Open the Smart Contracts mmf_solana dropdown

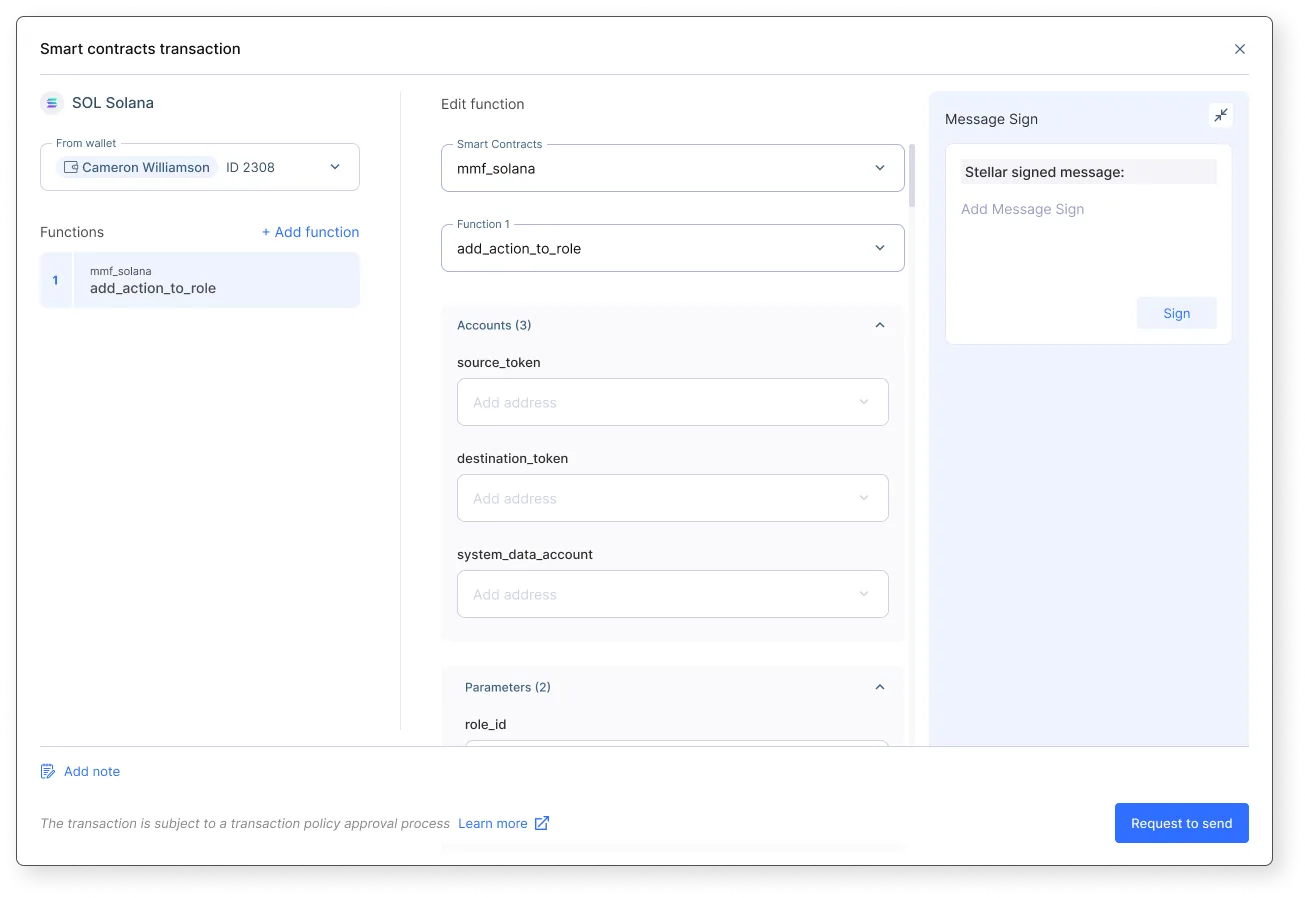(673, 168)
